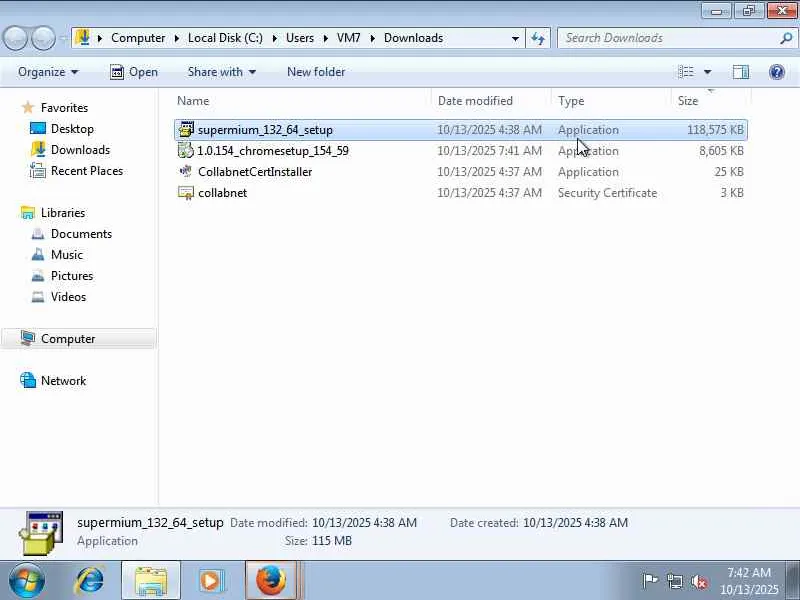
Task: Show the preview pane button
Action: 740,72
